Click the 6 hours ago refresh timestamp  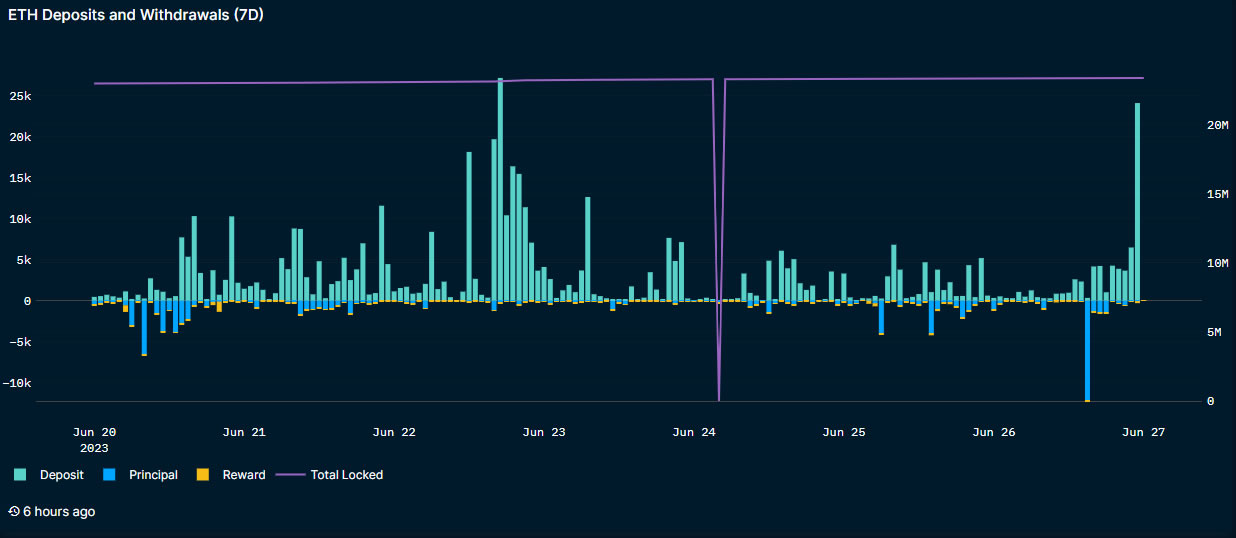coord(59,511)
